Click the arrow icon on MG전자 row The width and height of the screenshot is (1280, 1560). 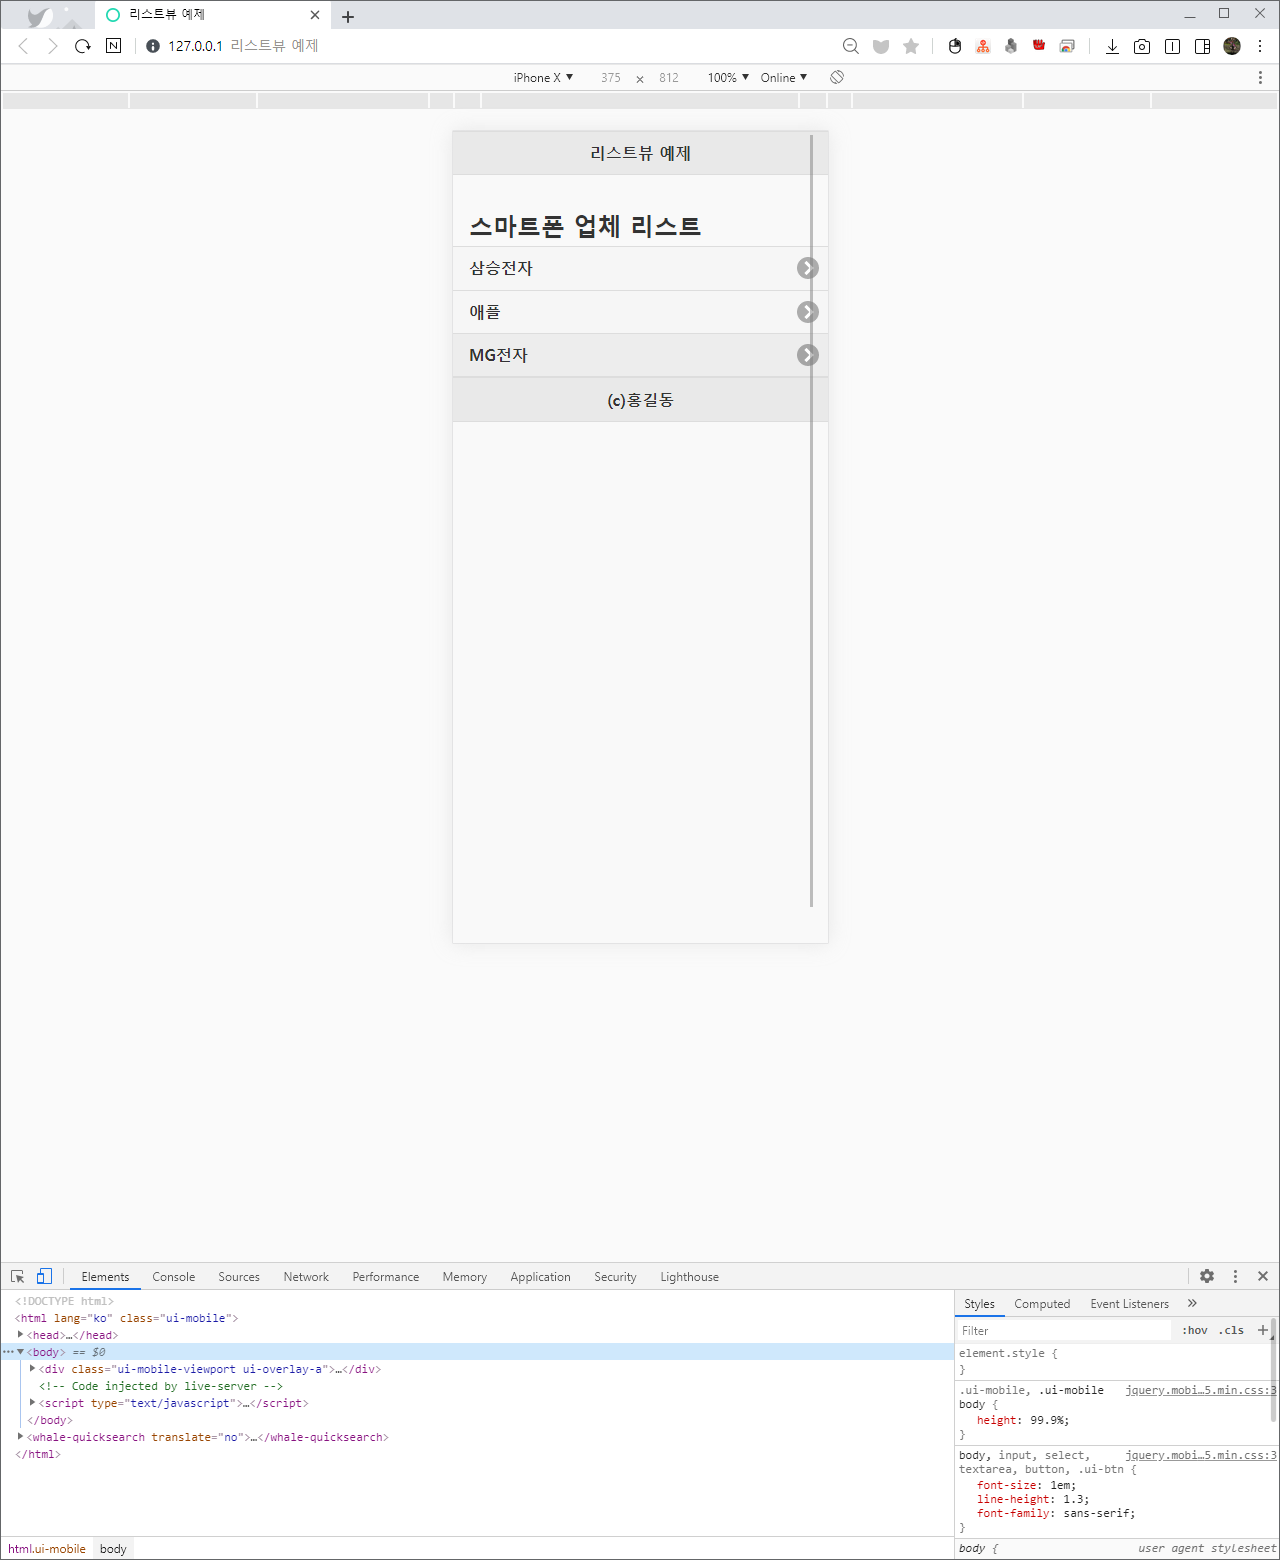[x=808, y=355]
